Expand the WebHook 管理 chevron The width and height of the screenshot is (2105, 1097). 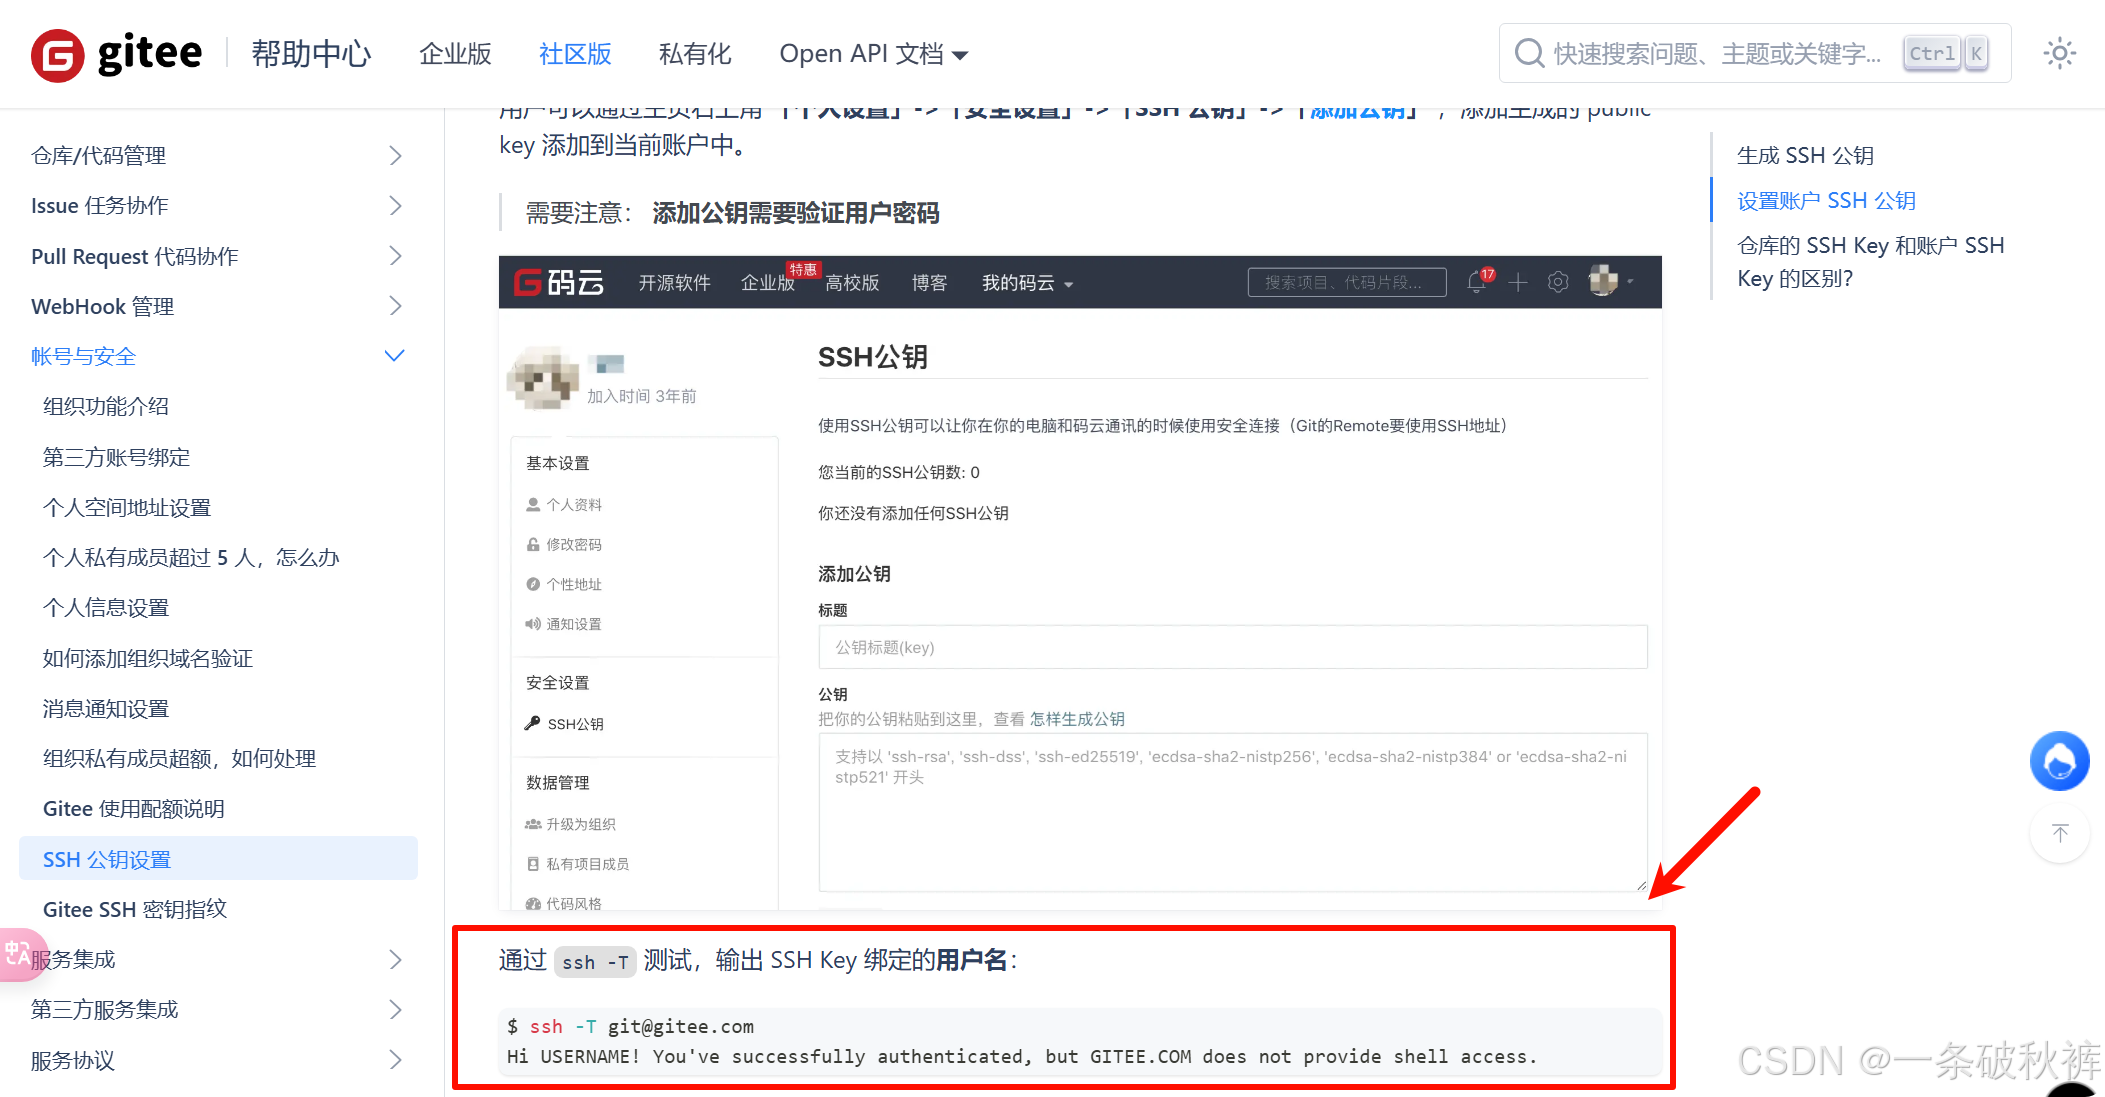click(395, 306)
